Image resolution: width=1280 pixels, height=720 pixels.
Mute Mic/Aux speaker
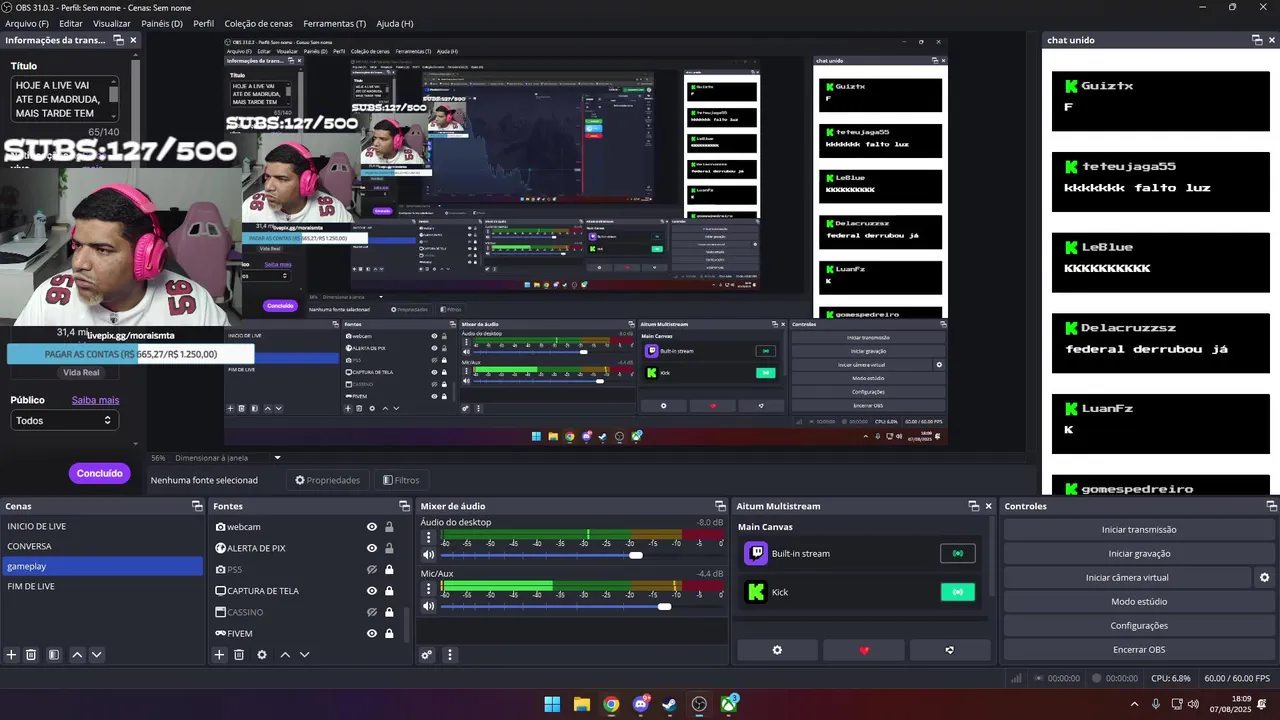click(429, 606)
